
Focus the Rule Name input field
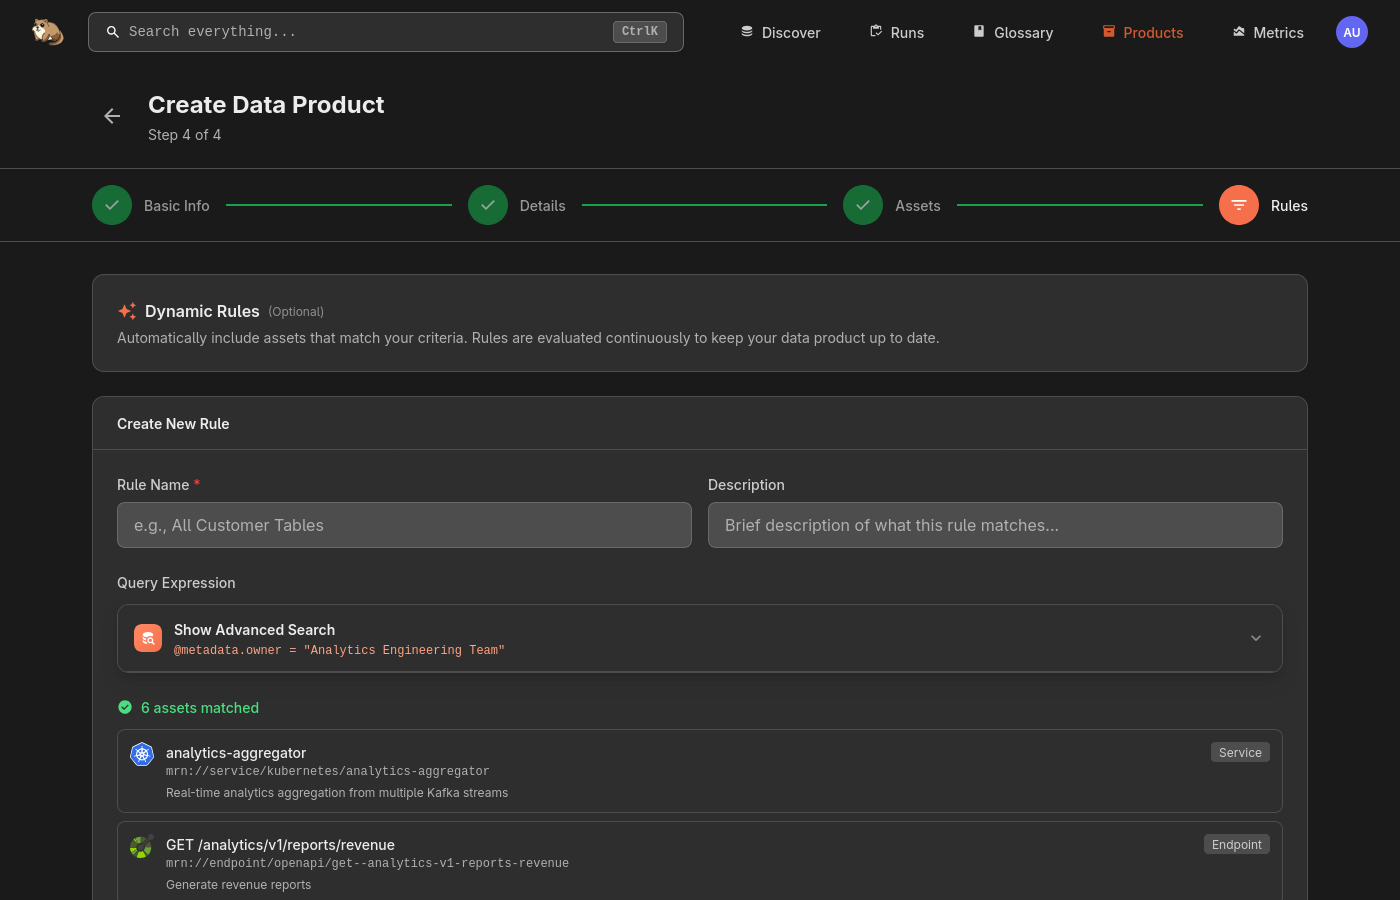click(x=404, y=525)
